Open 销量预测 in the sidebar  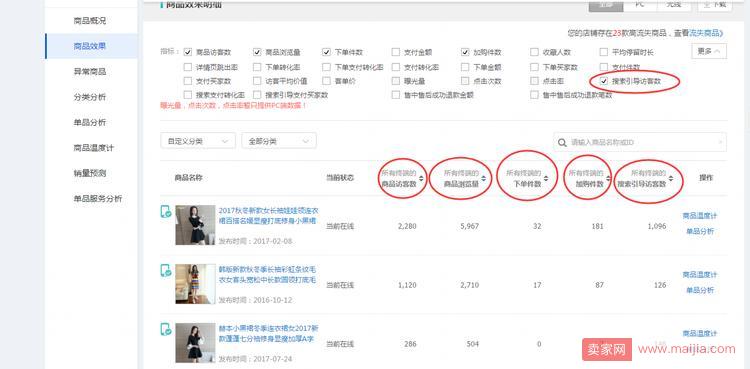(90, 173)
